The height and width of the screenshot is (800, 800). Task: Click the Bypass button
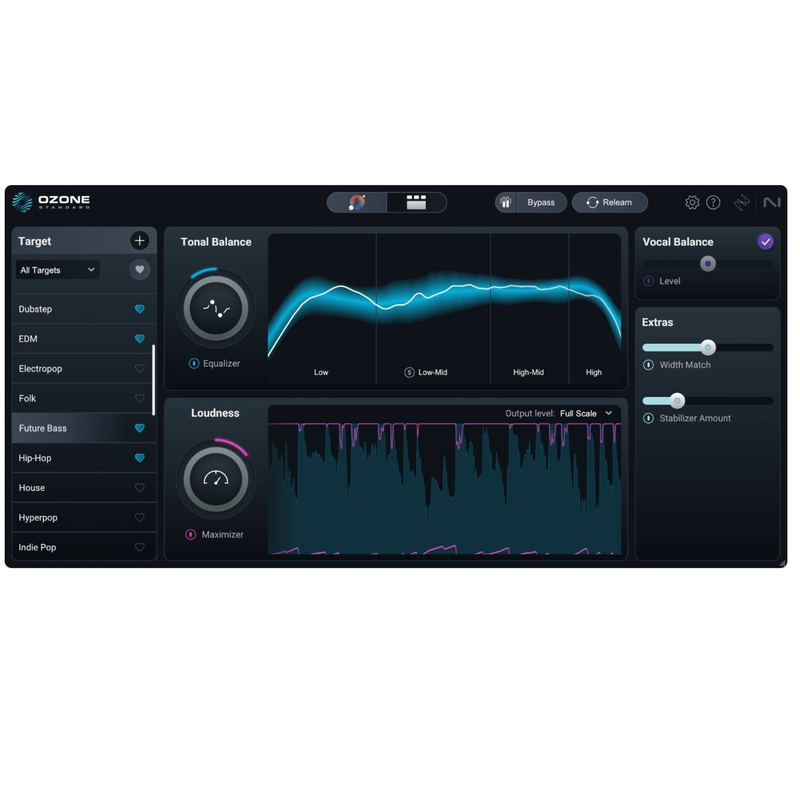[x=541, y=202]
